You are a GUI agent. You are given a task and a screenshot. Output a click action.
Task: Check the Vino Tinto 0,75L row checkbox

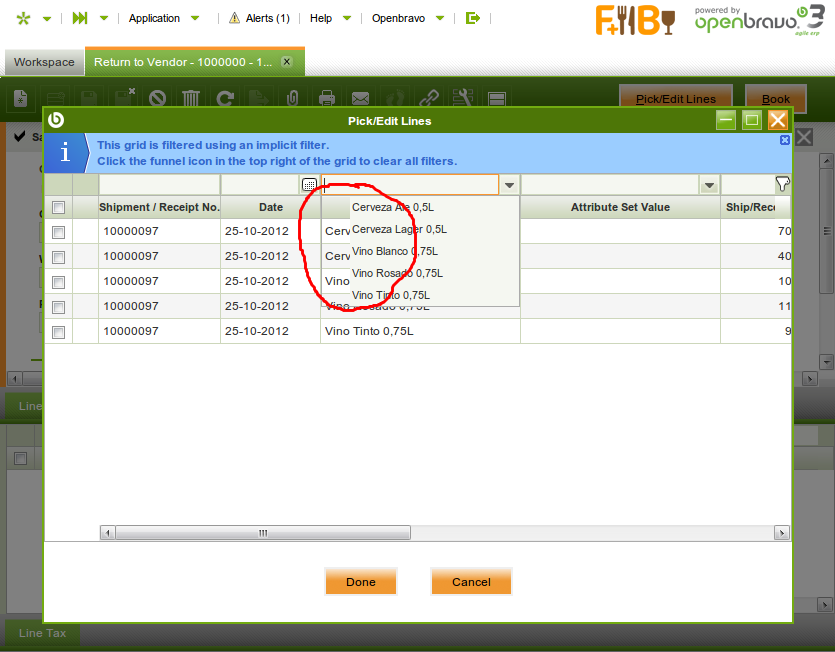click(x=59, y=332)
